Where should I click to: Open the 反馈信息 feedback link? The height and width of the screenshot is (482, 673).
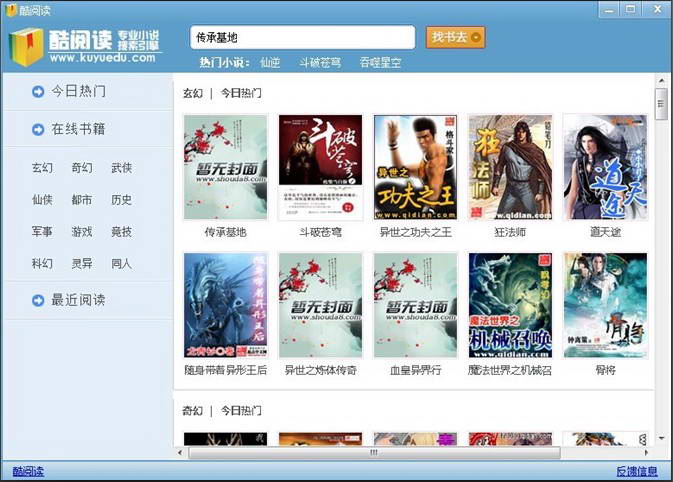636,471
